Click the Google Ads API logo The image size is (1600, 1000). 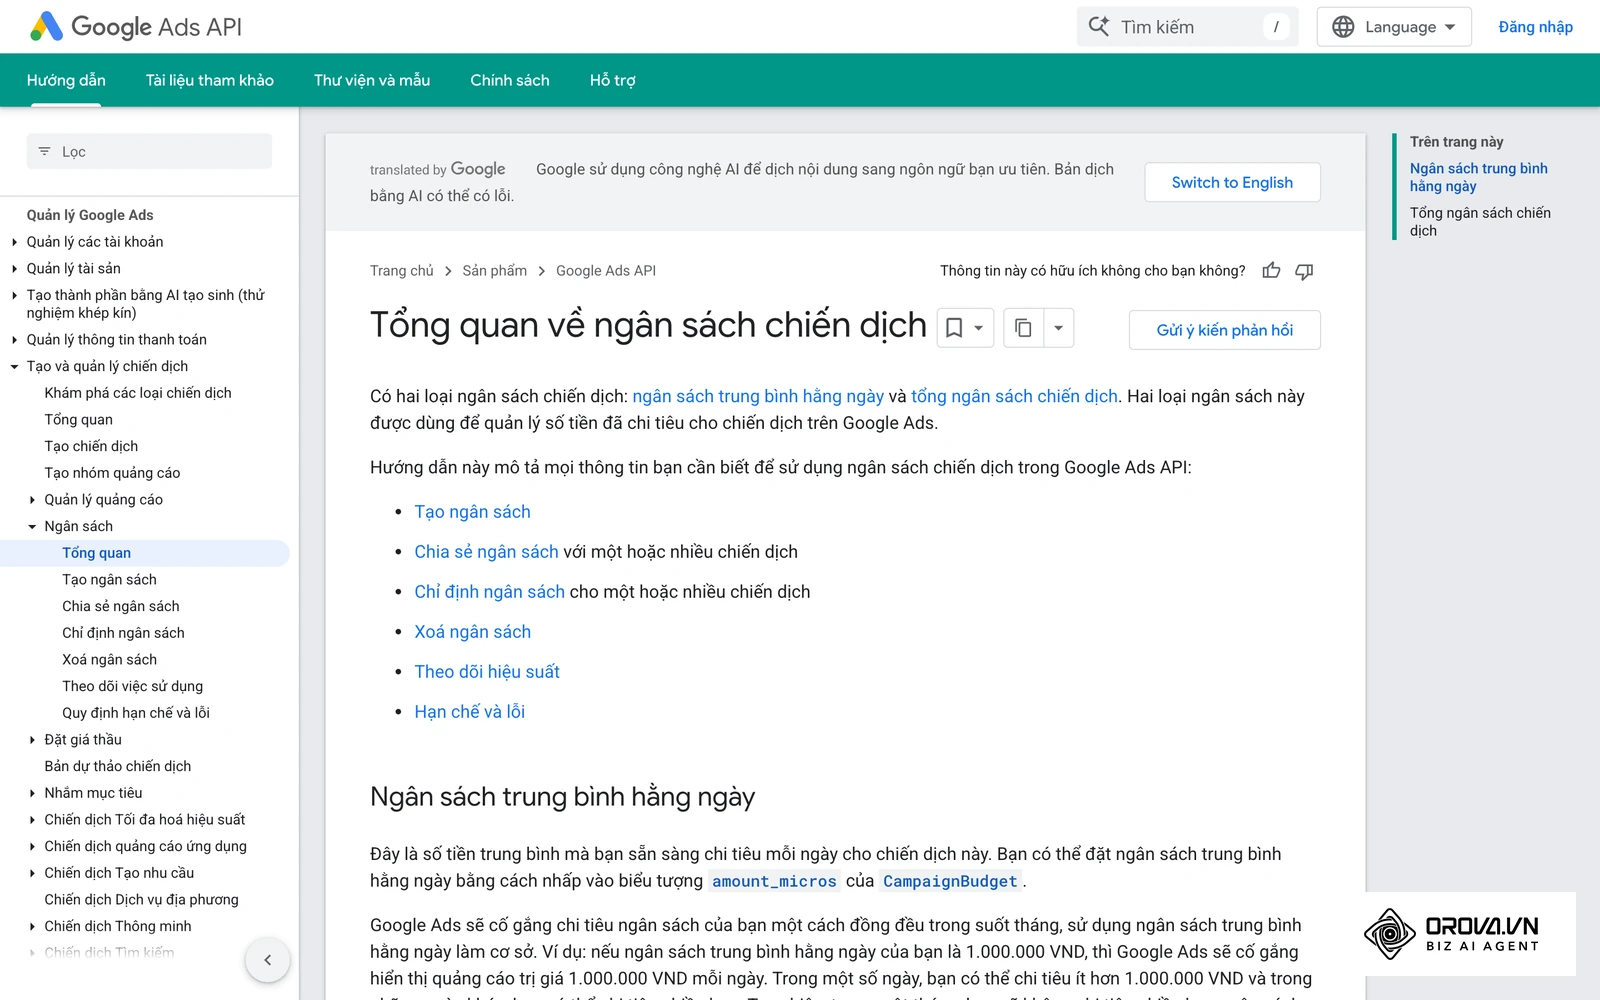tap(136, 27)
